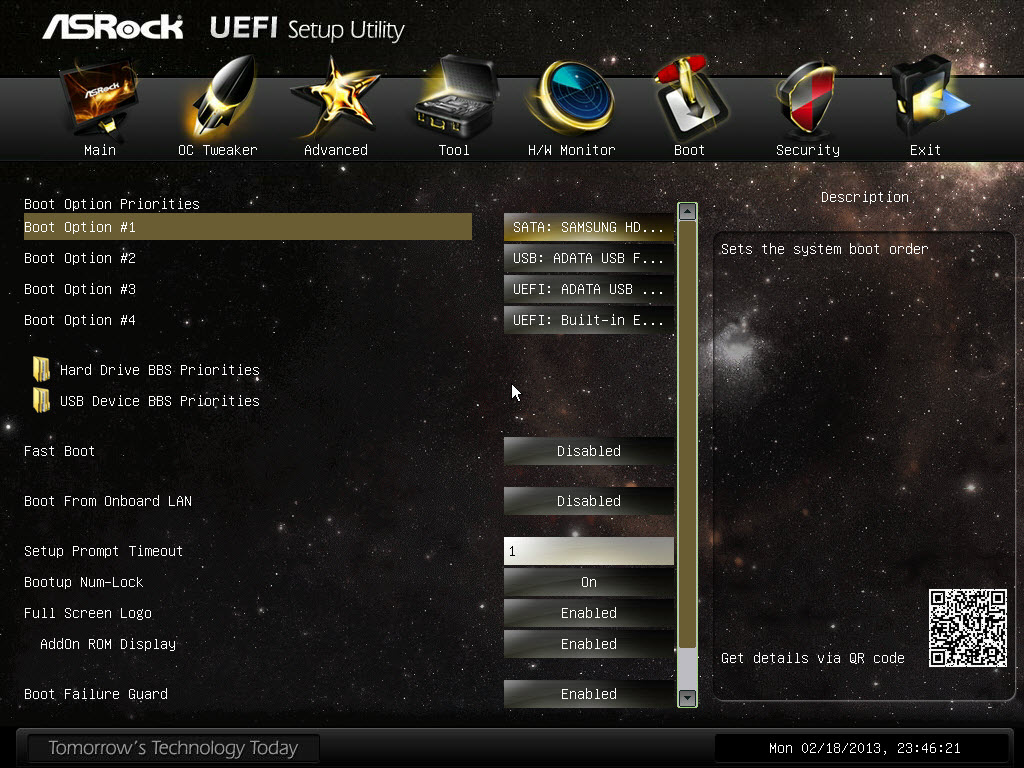Click the scrollbar down arrow

(x=687, y=697)
